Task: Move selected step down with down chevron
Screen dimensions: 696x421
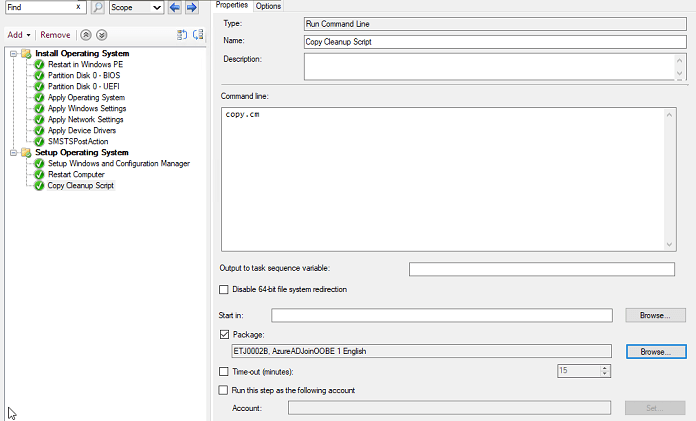Action: click(x=101, y=34)
